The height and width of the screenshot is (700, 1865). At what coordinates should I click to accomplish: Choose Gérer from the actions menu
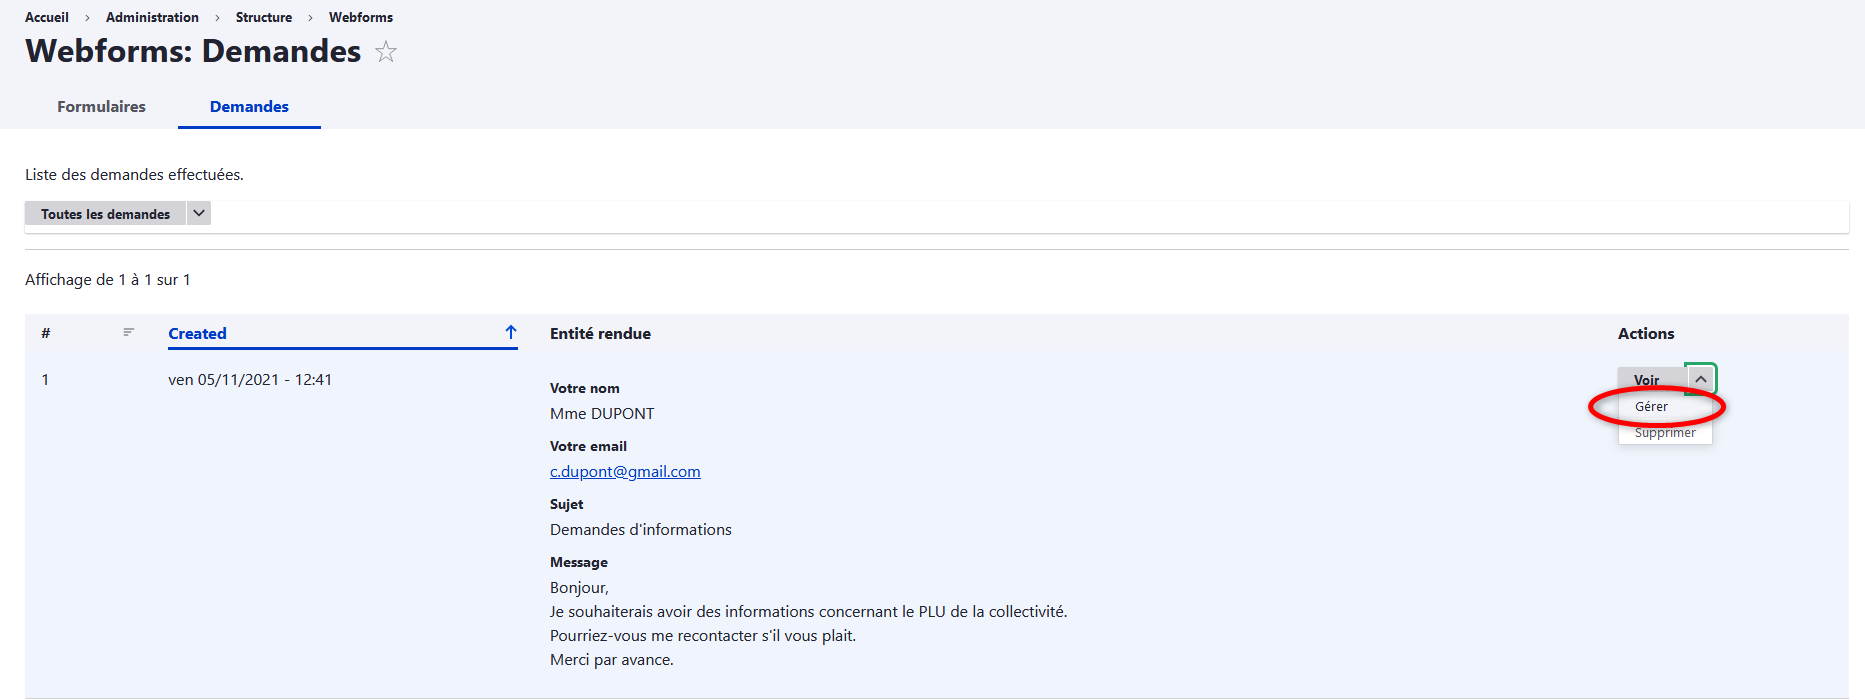(x=1651, y=407)
